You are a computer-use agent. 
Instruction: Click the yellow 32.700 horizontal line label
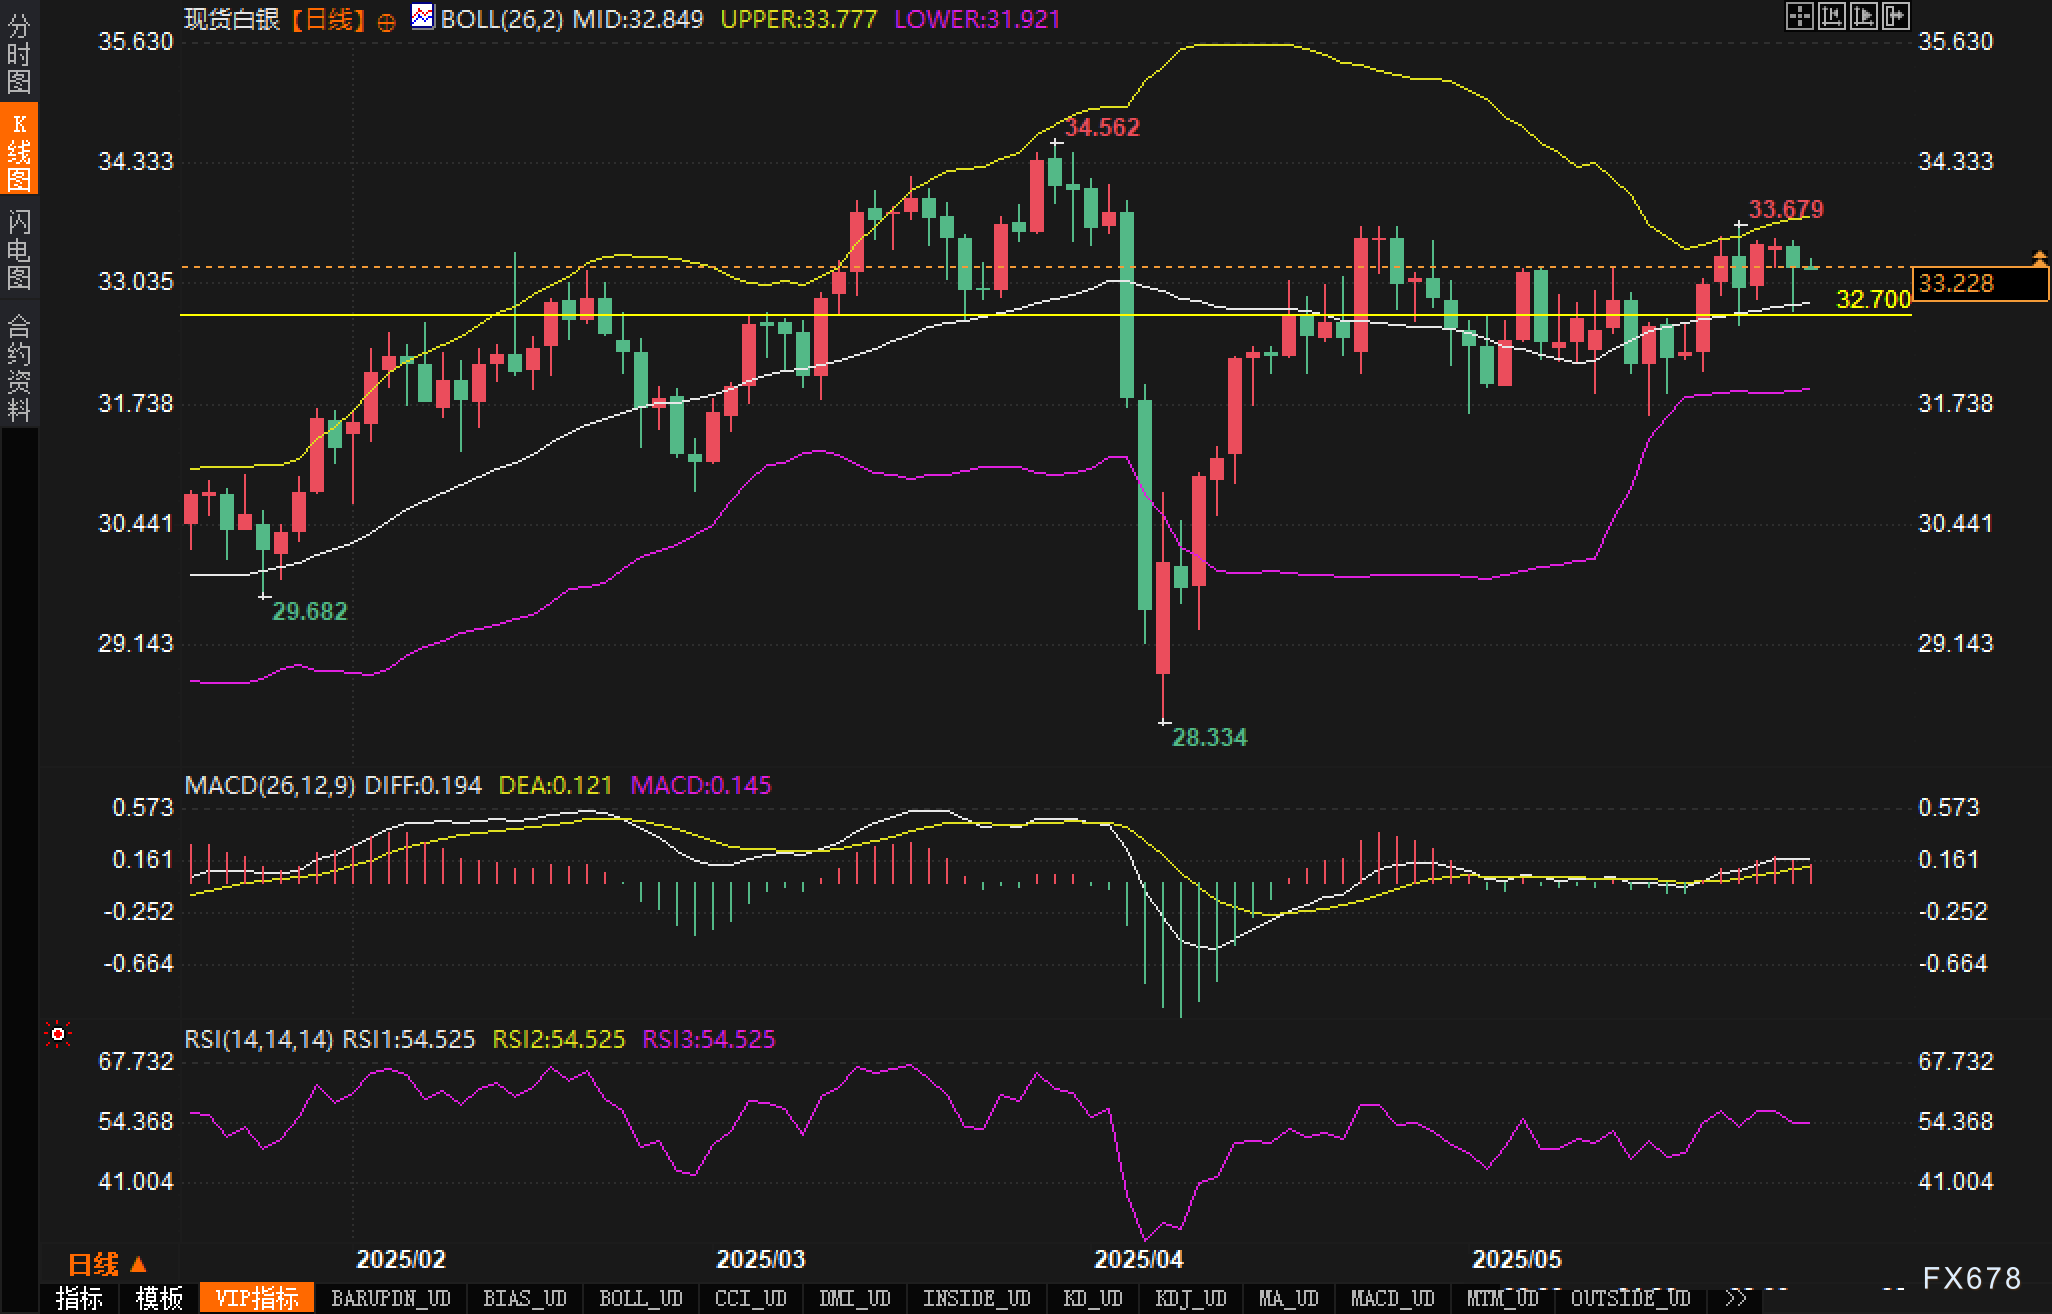[1872, 299]
